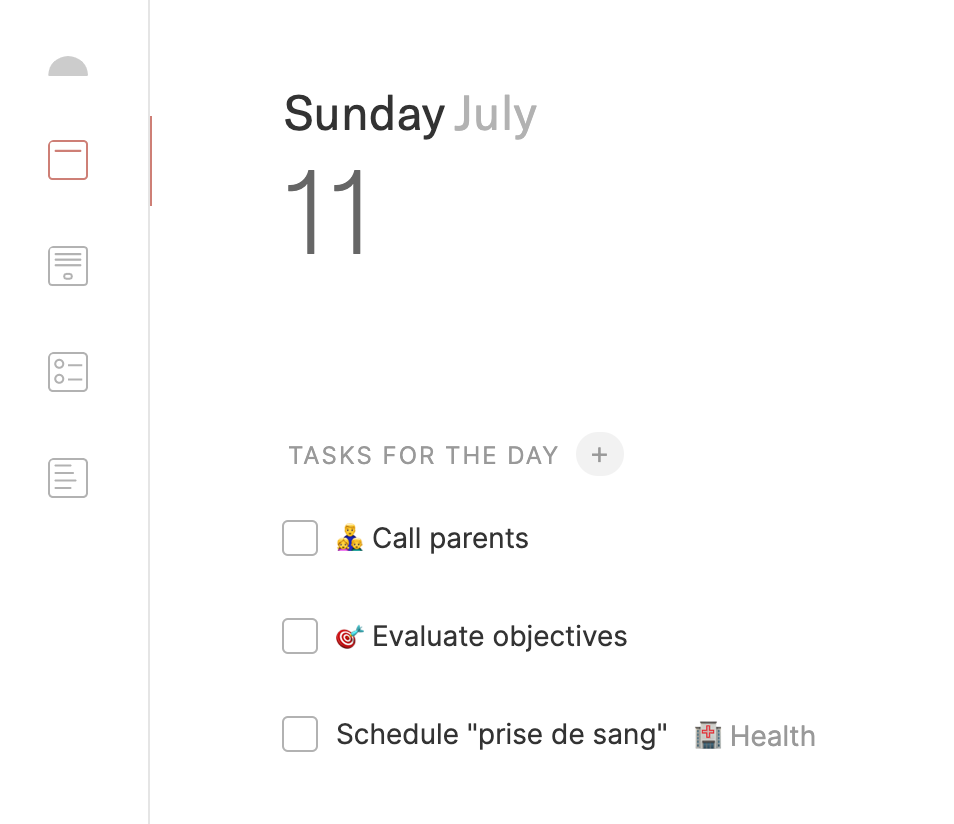
Task: Open the red daily view icon
Action: click(x=68, y=160)
